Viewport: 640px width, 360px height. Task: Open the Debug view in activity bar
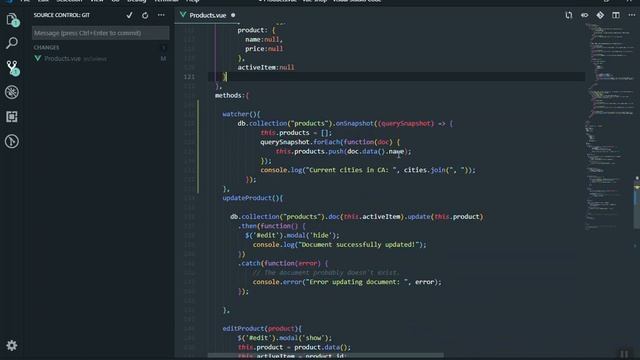click(12, 92)
